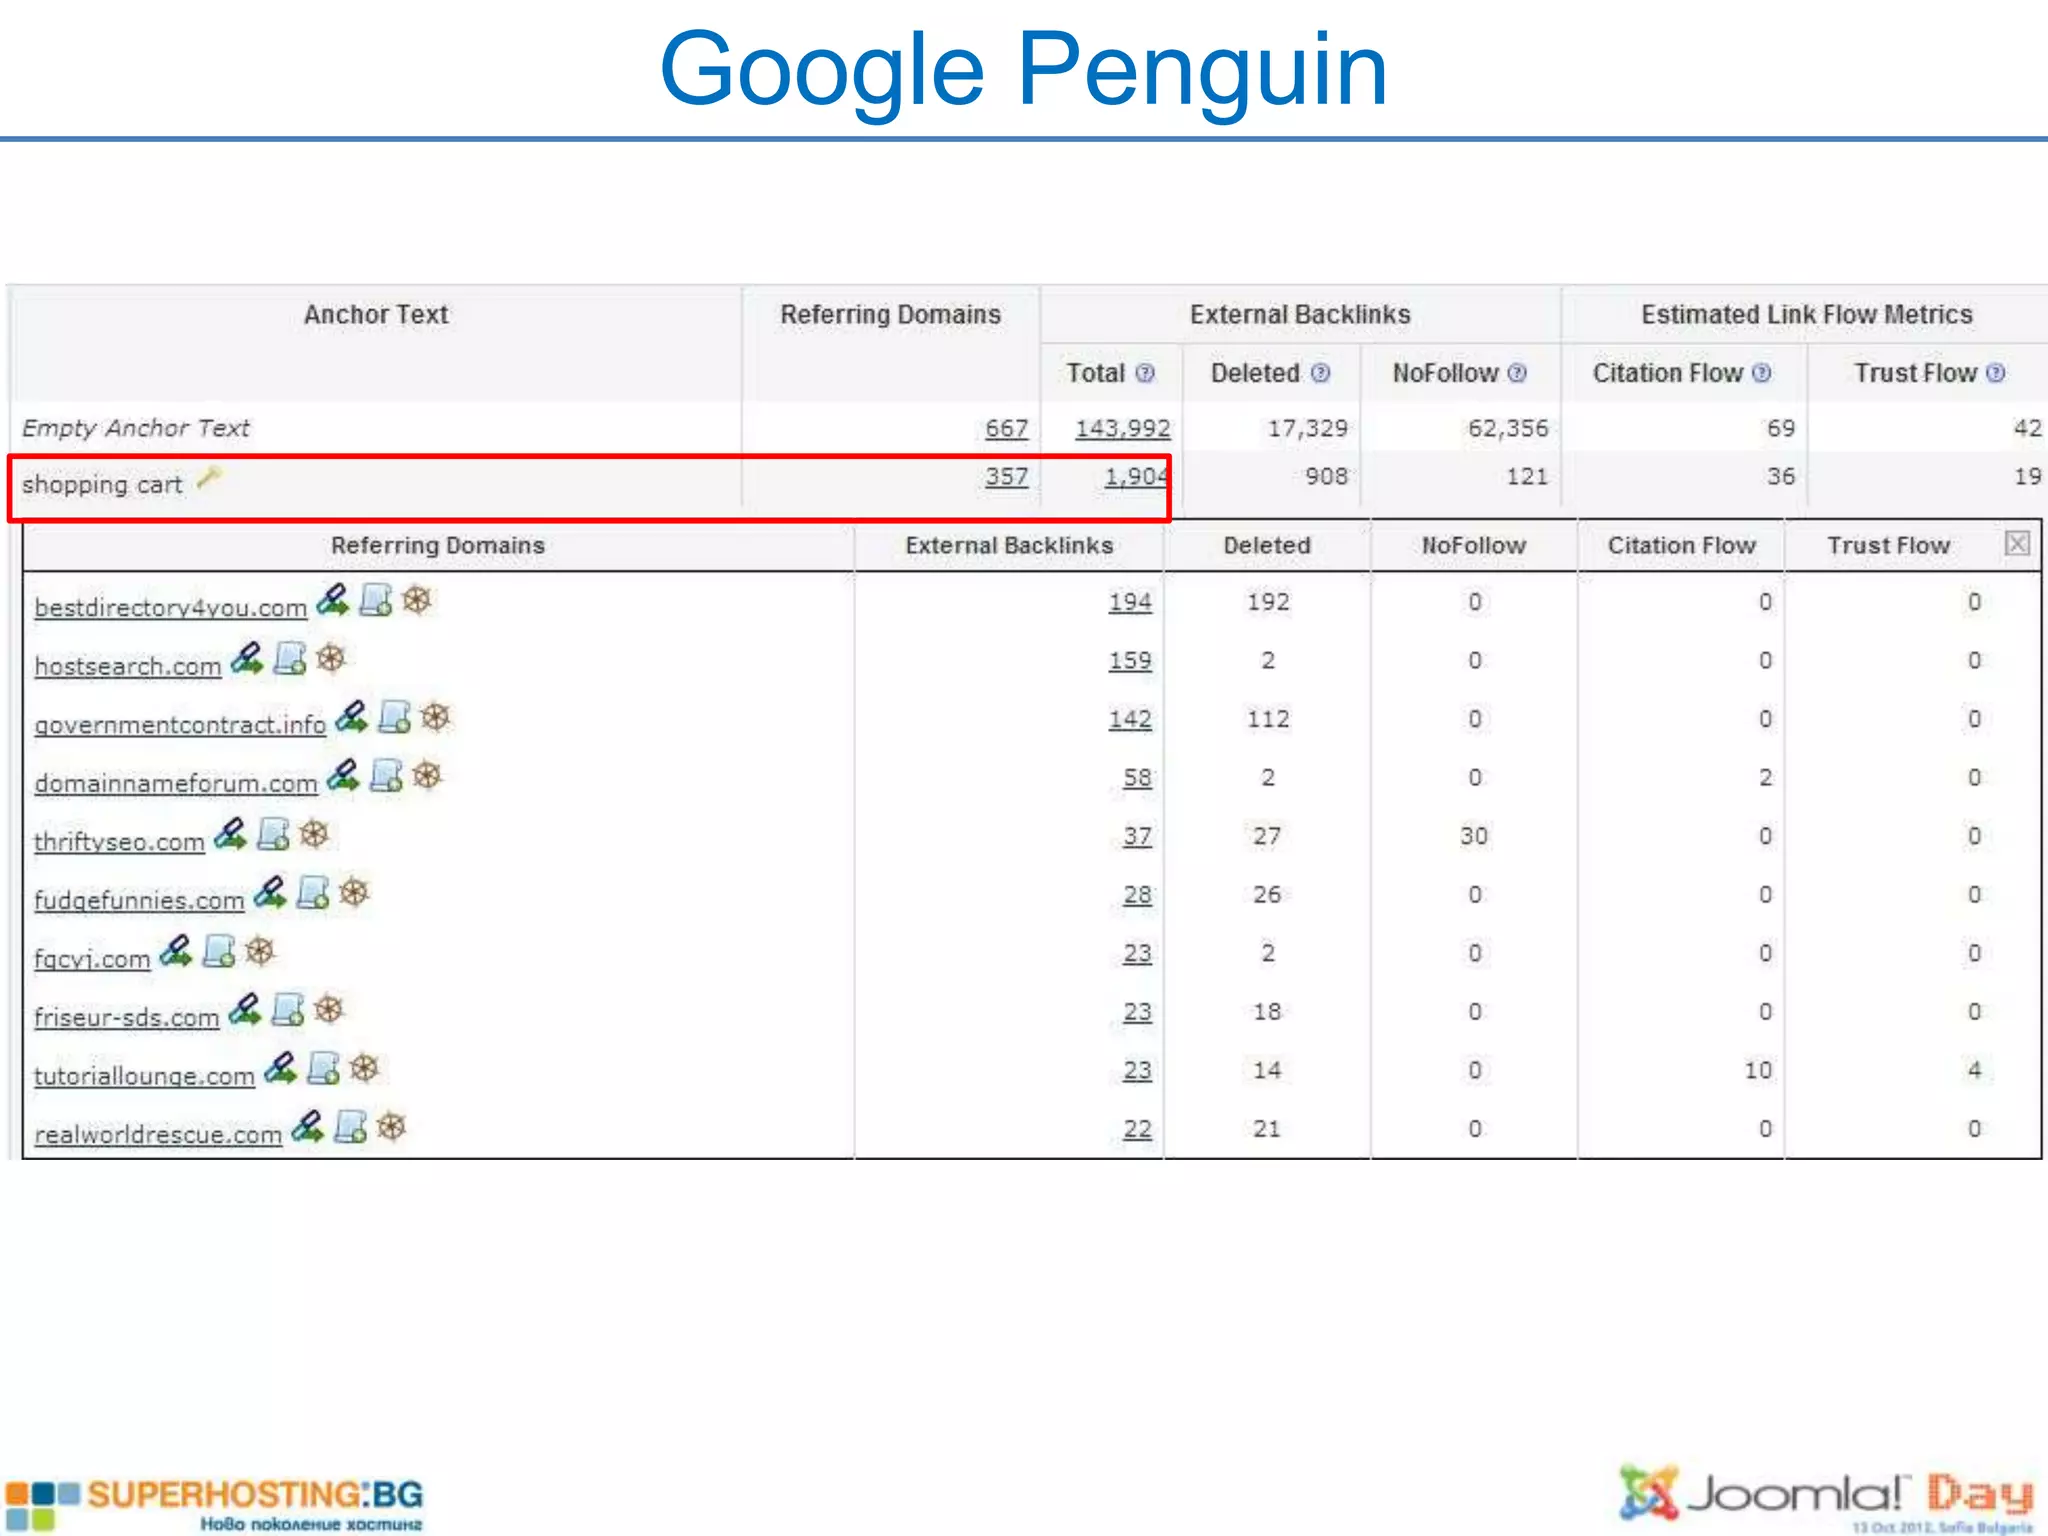Screen dimensions: 2048x1536
Task: Click the help icon next to Citation Flow
Action: click(1762, 373)
